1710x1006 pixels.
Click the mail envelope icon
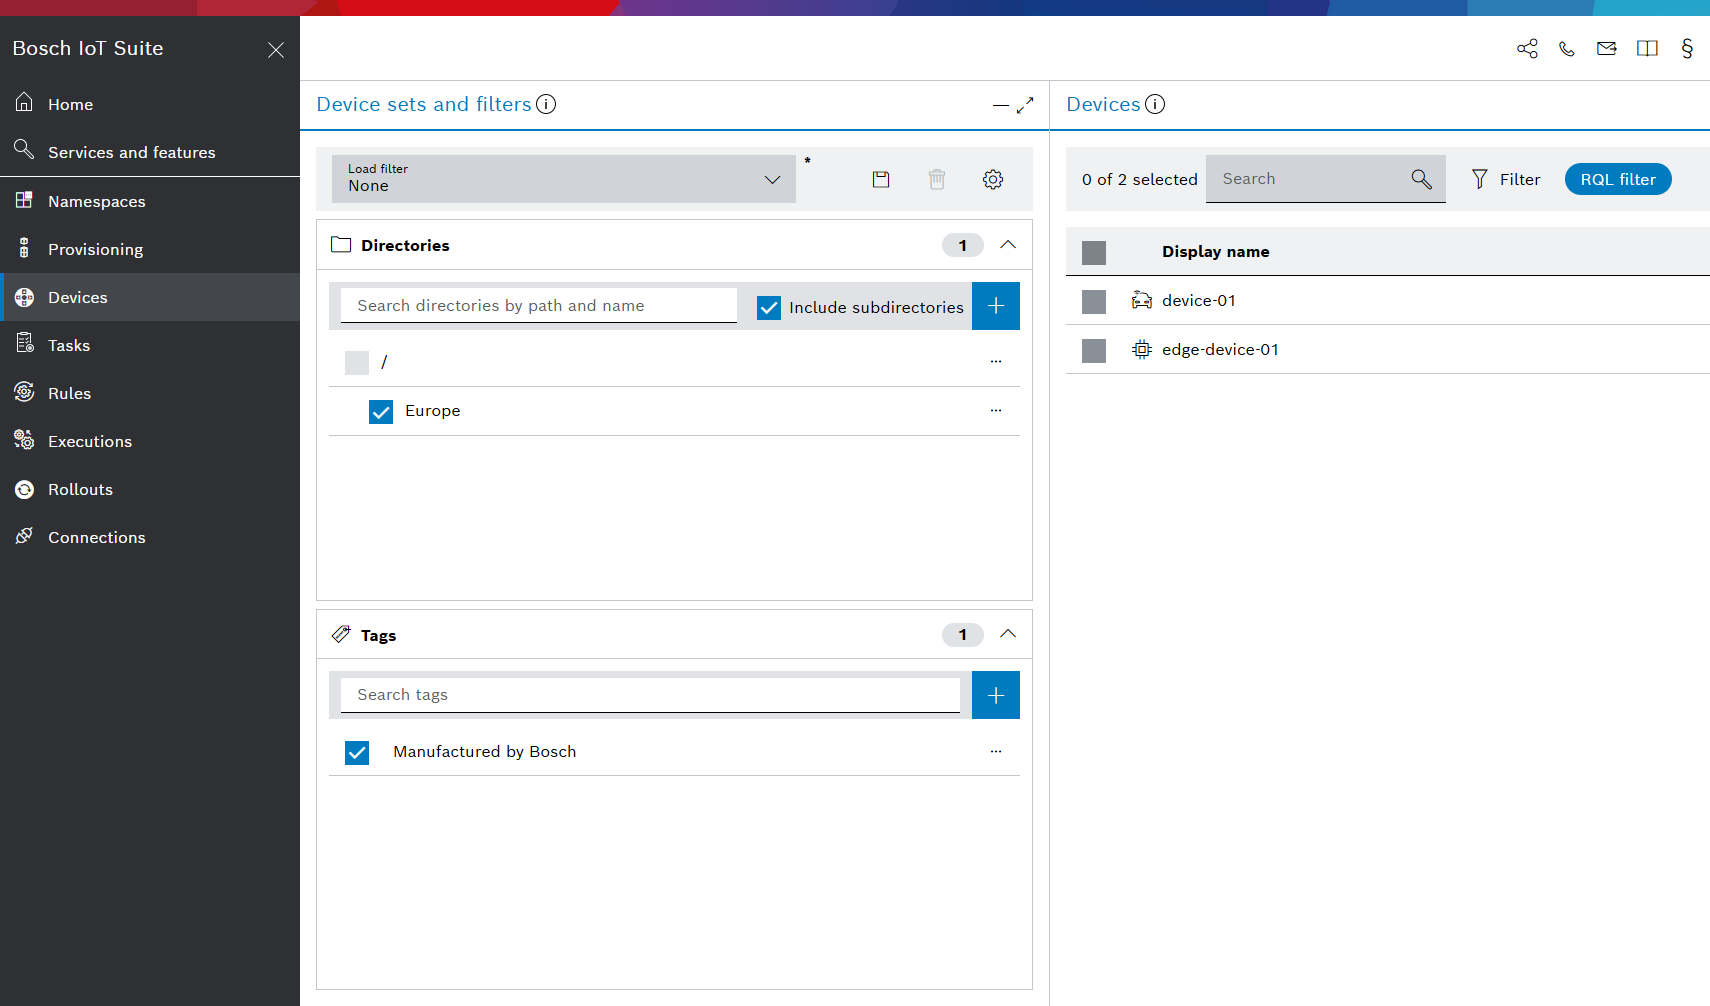click(x=1607, y=48)
